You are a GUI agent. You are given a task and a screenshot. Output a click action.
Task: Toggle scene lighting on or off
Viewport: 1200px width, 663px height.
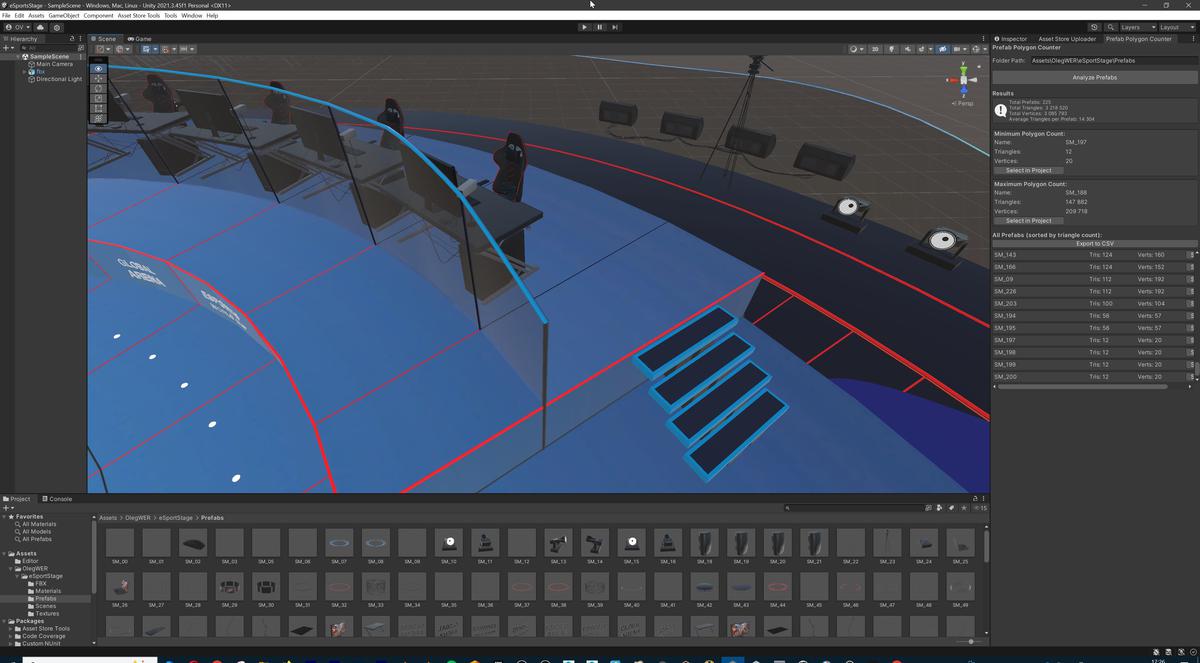(891, 48)
